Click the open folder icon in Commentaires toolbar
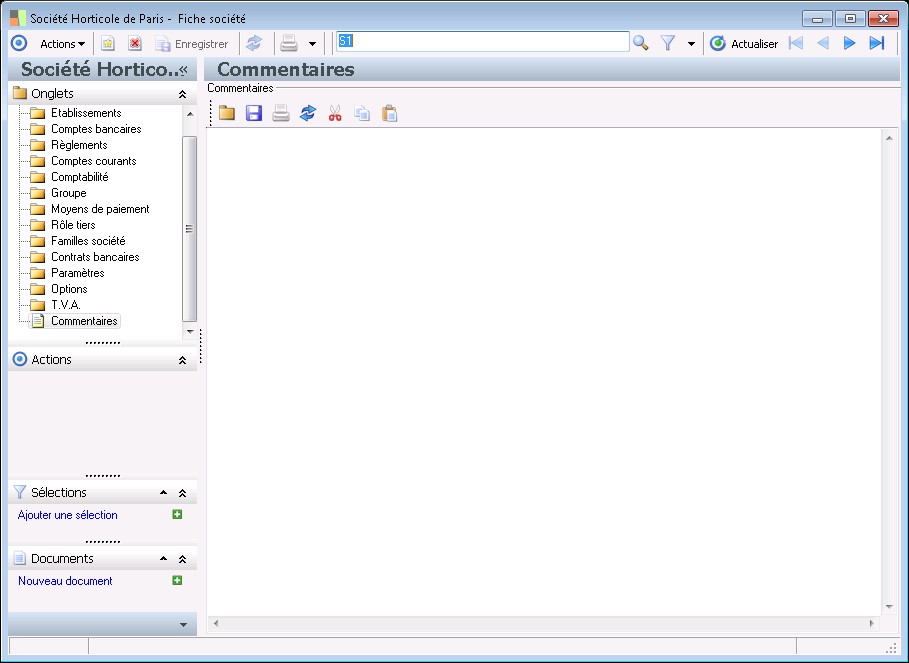Screen dimensions: 909x663 227,114
